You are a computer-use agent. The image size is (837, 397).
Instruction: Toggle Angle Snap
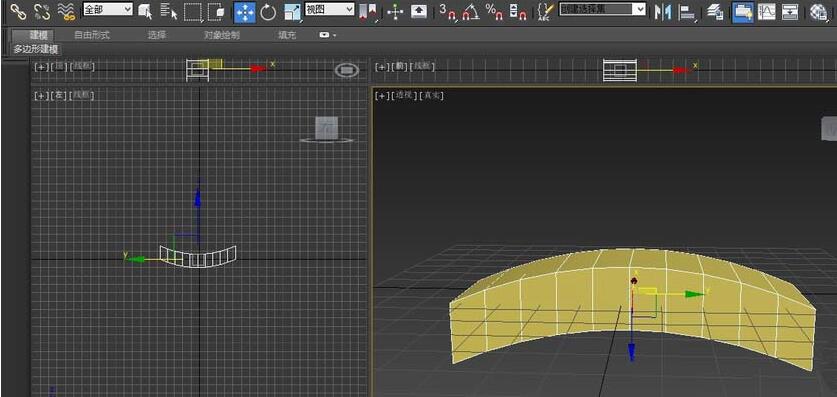coord(471,12)
